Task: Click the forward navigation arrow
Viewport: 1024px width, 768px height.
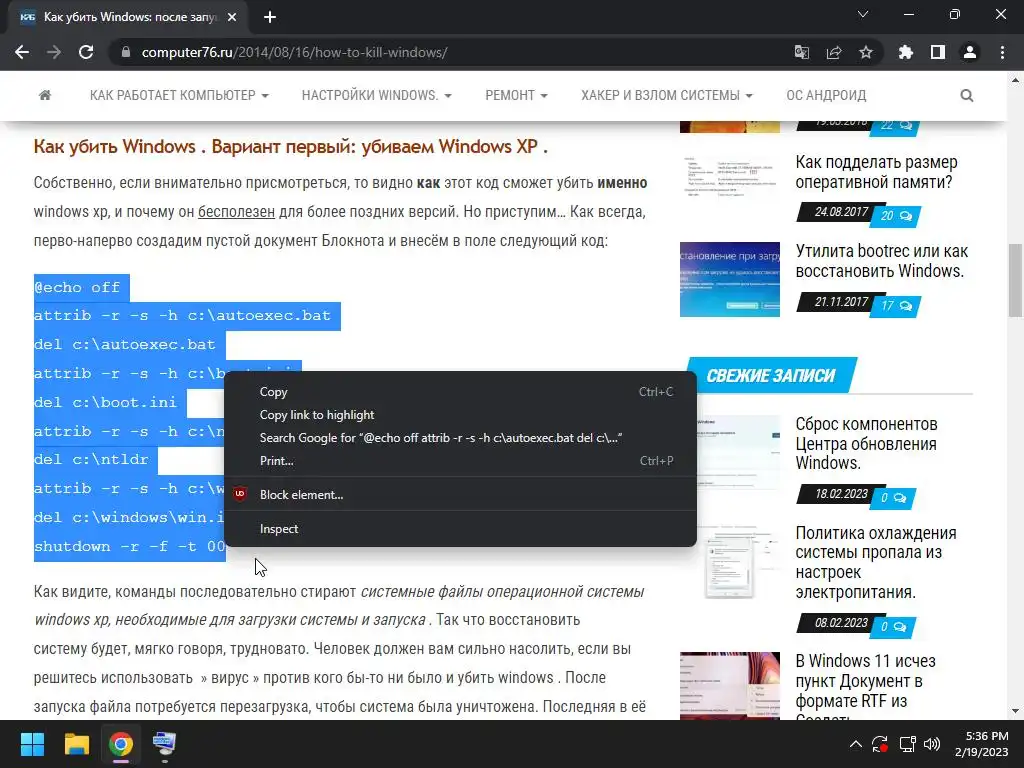Action: pos(54,52)
